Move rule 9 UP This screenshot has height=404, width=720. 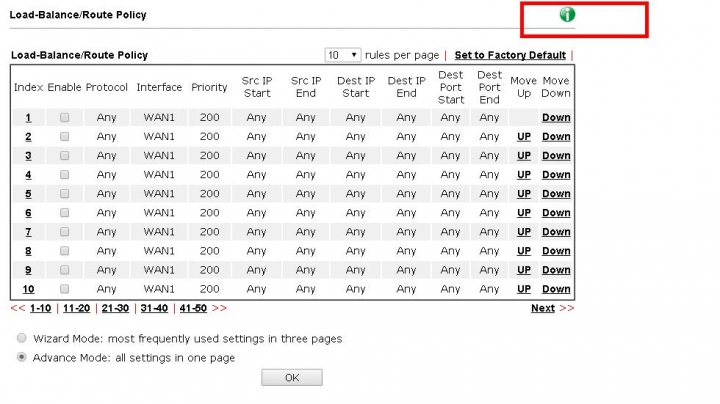coord(524,270)
